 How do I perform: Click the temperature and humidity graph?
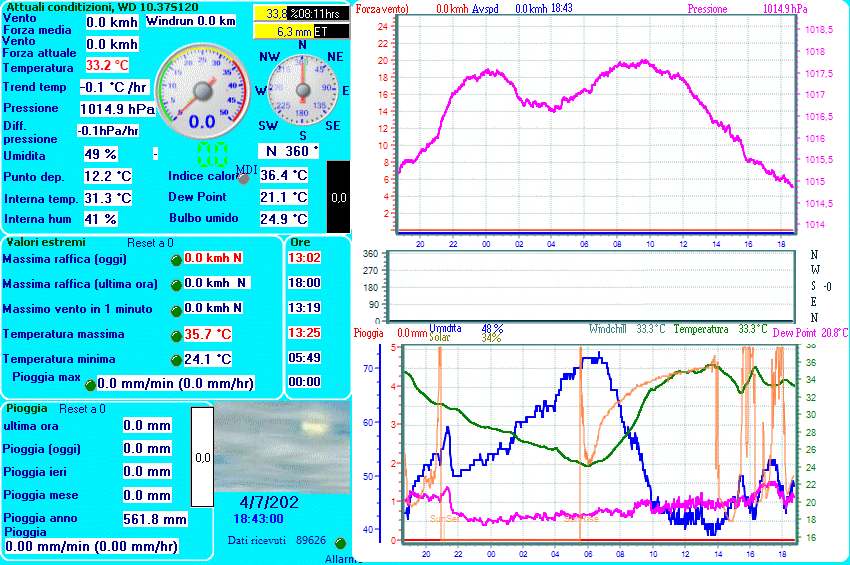[599, 444]
